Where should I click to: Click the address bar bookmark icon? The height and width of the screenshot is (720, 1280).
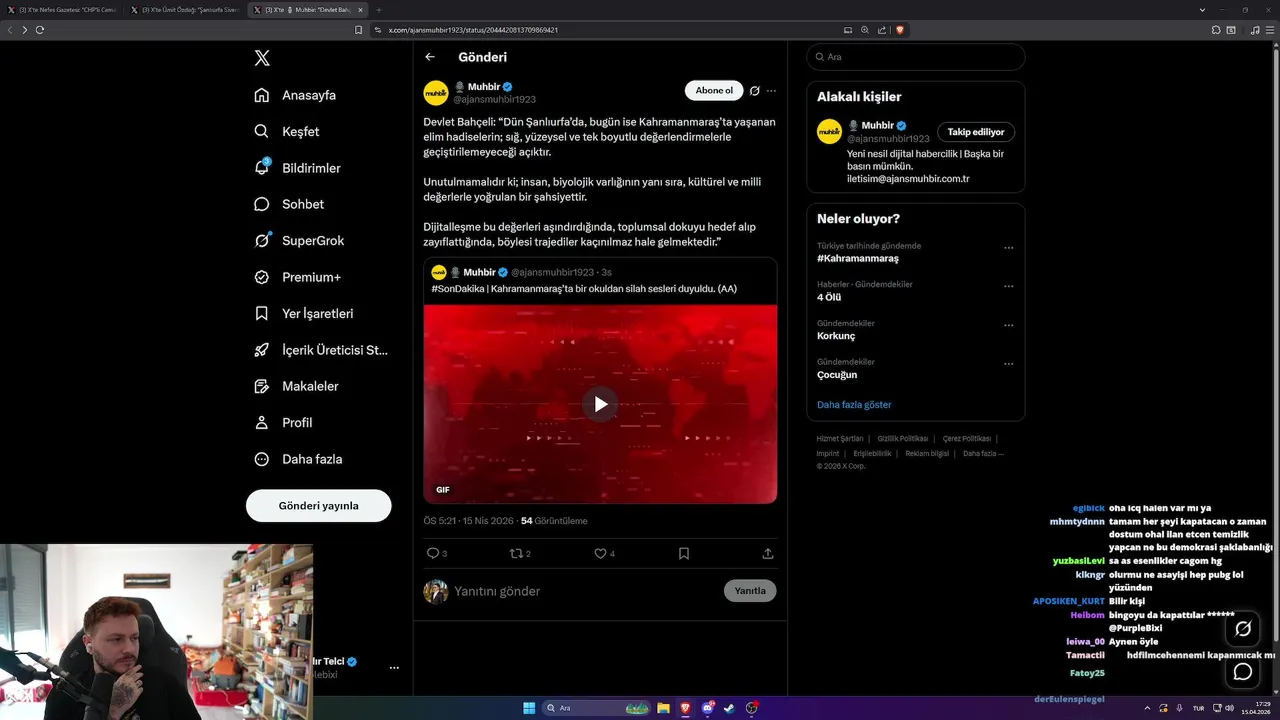point(359,30)
